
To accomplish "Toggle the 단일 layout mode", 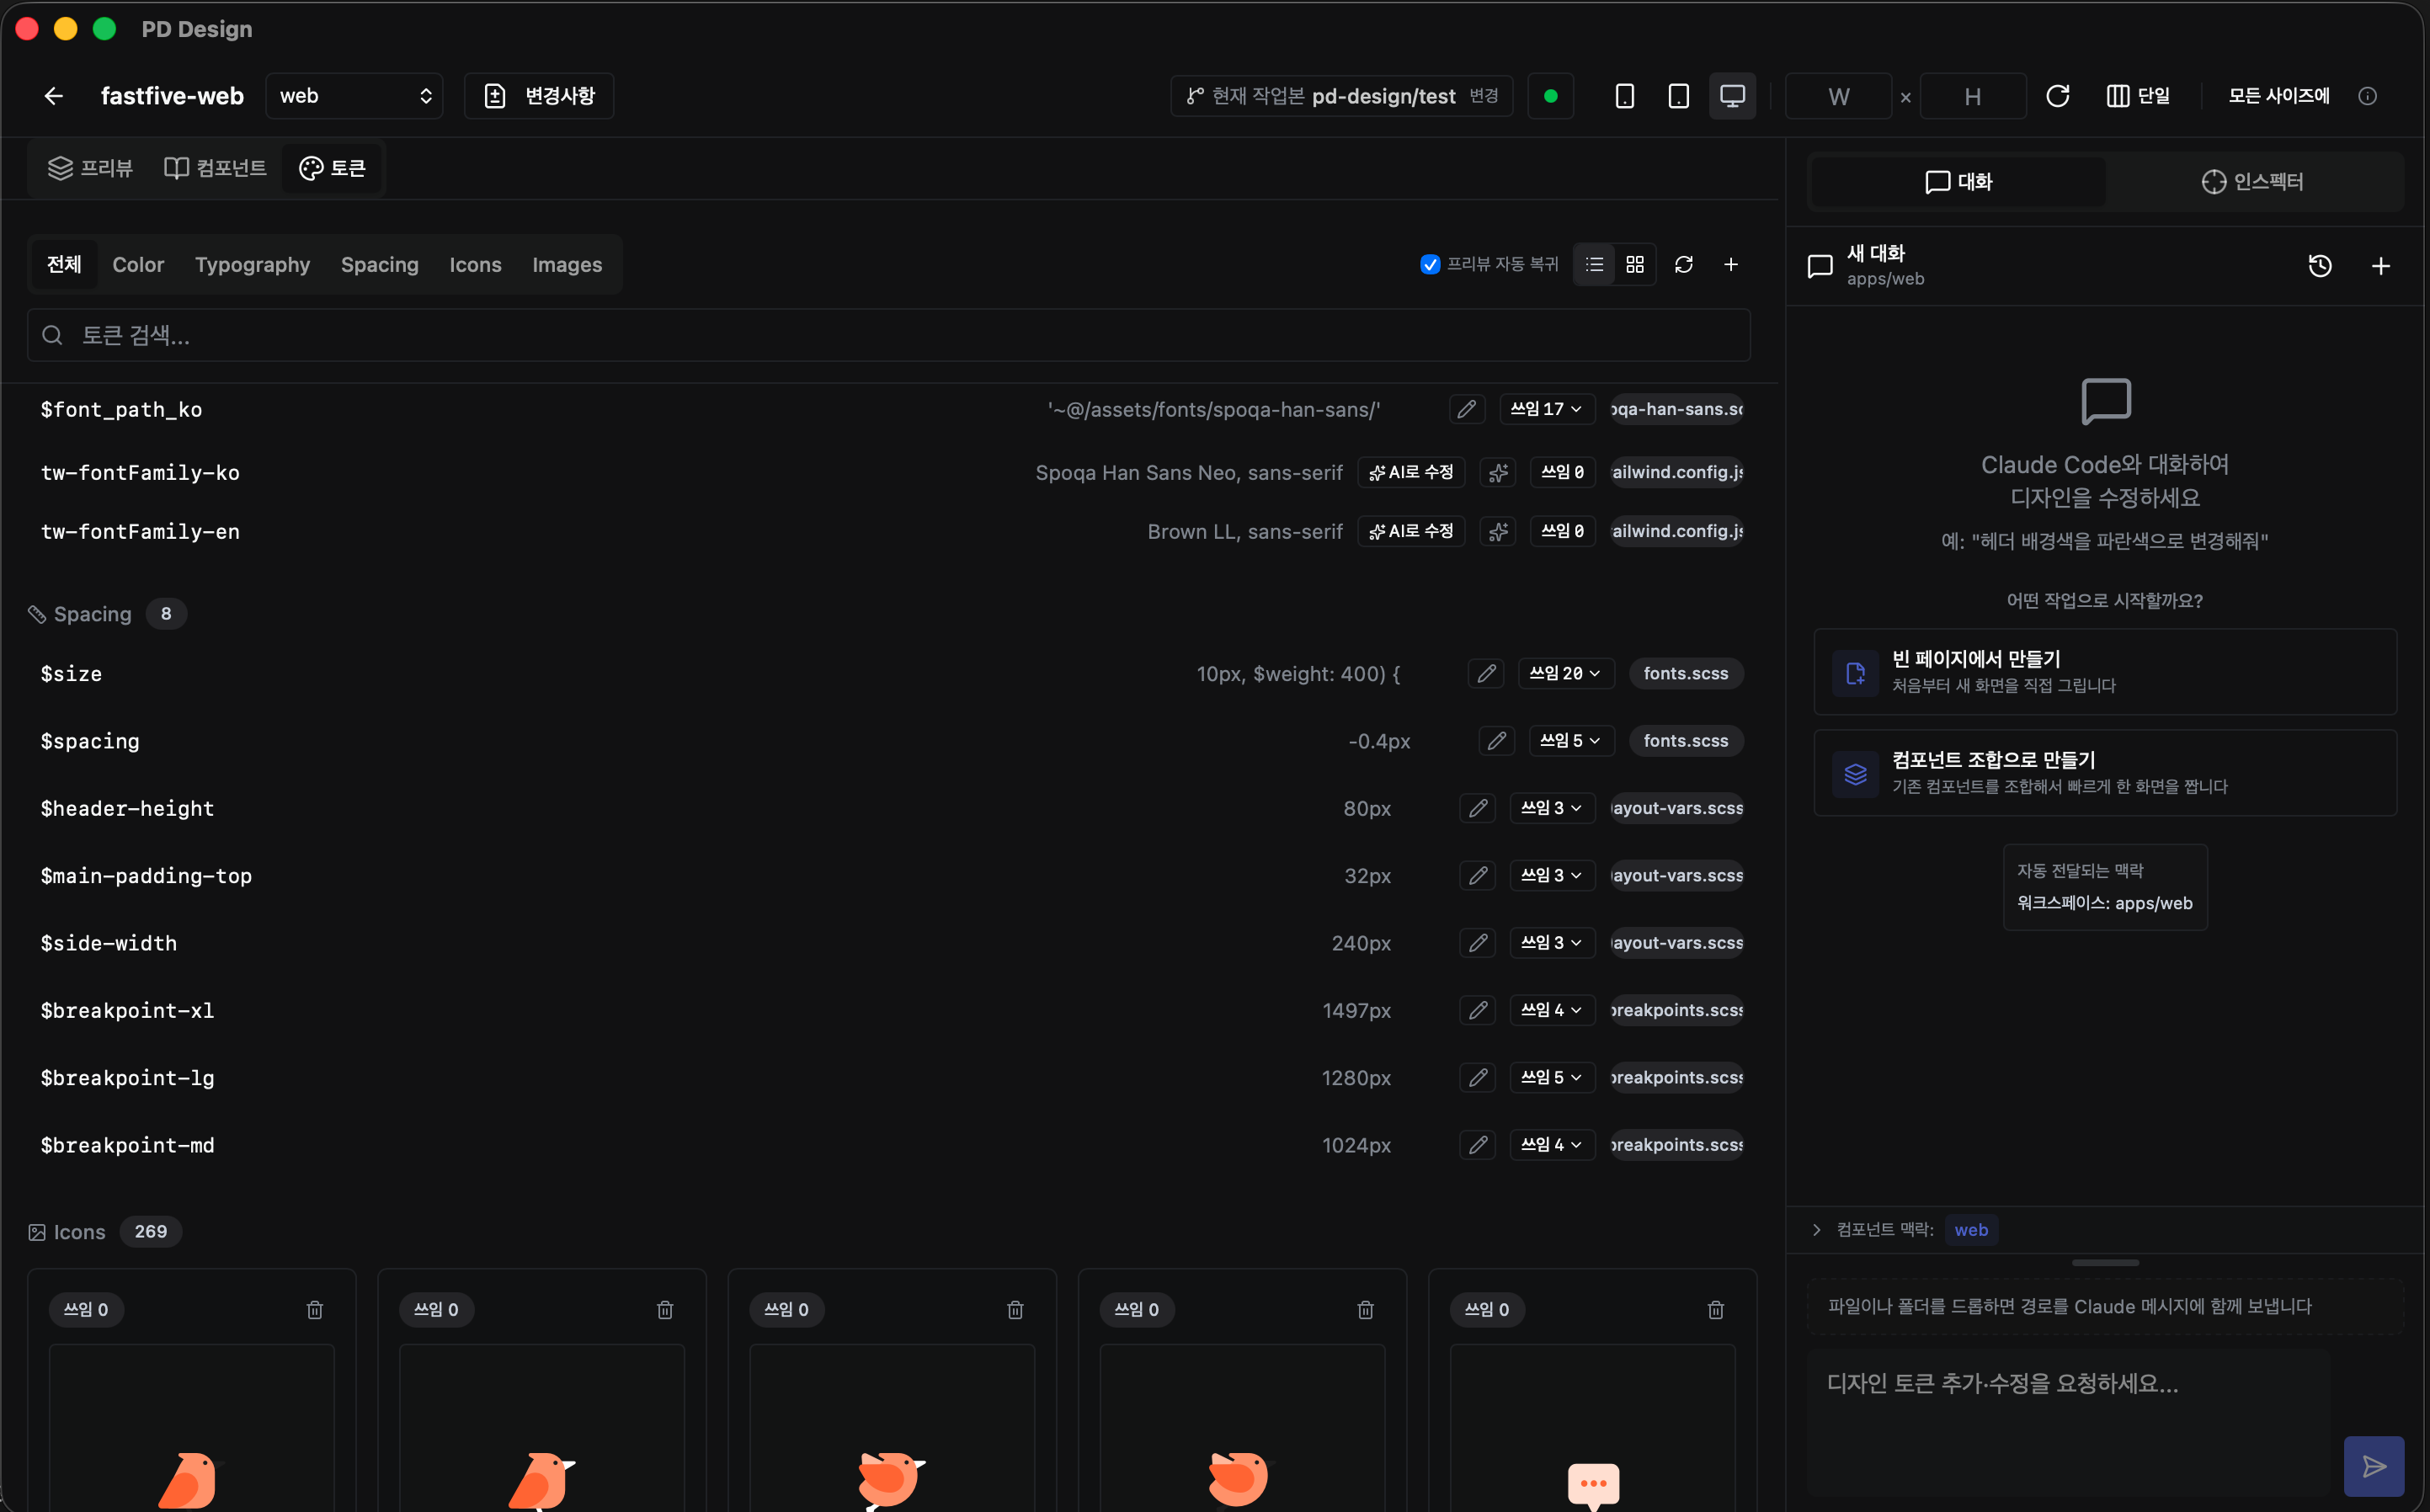I will click(2138, 96).
